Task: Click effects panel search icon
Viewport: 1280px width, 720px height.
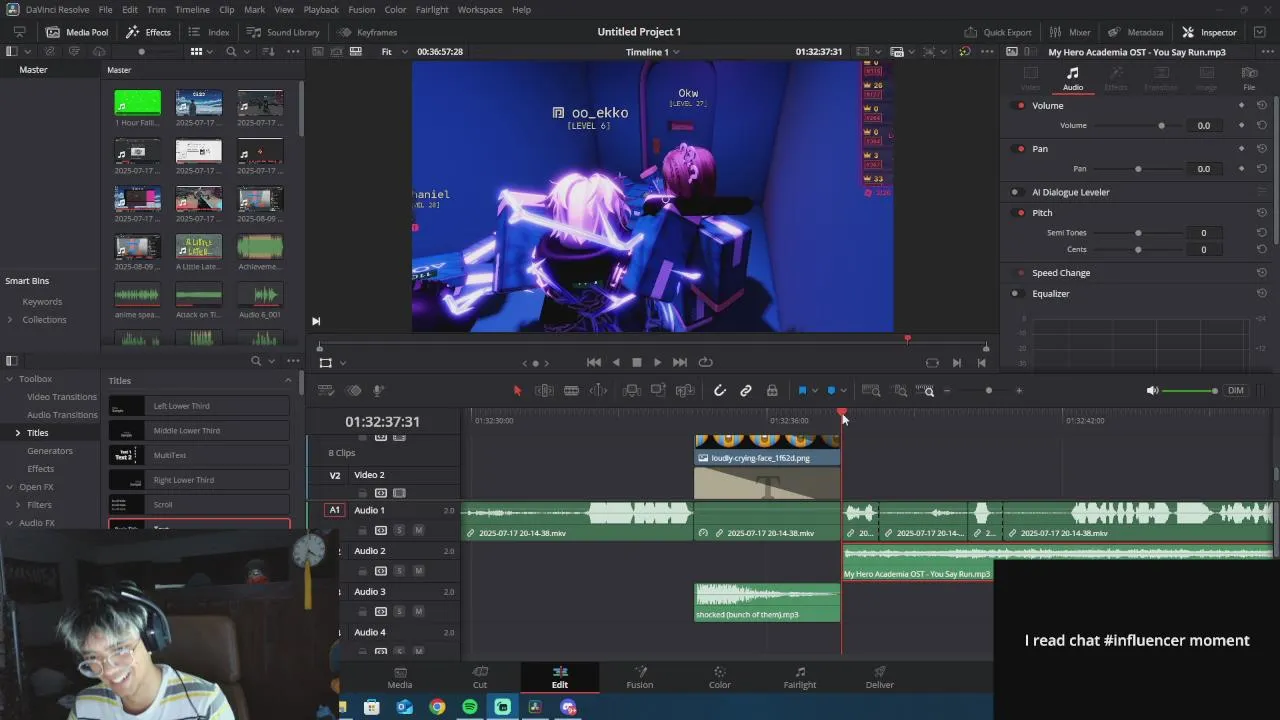Action: 256,361
